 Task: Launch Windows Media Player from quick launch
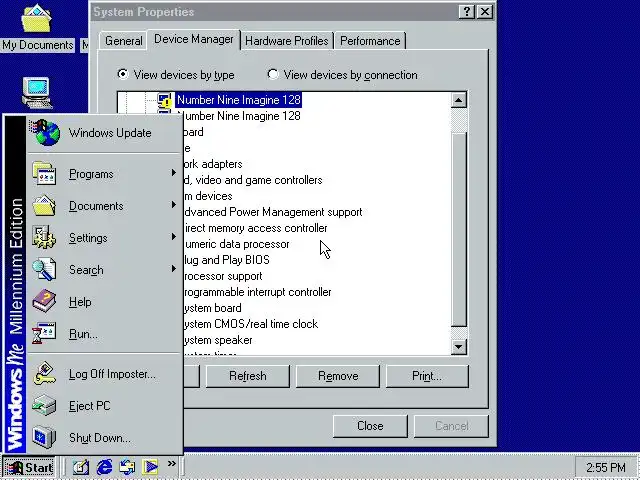(x=150, y=467)
